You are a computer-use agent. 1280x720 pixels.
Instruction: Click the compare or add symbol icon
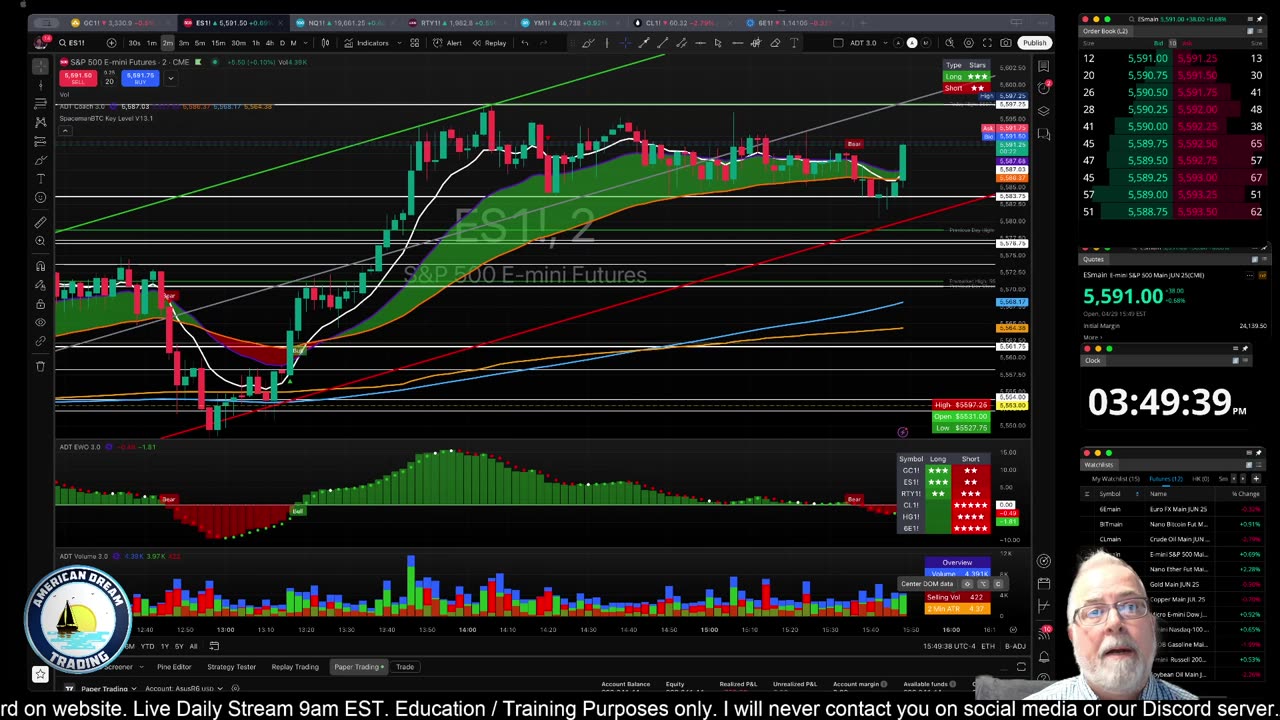point(111,43)
